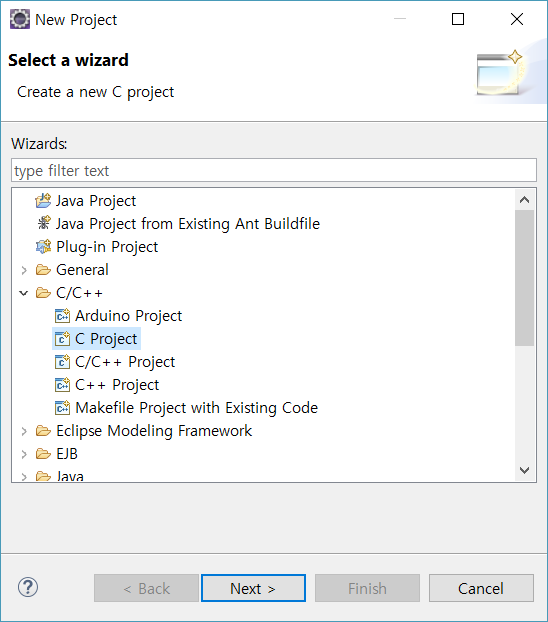Viewport: 548px width, 622px height.
Task: Click the Makefile Project icon
Action: (62, 408)
